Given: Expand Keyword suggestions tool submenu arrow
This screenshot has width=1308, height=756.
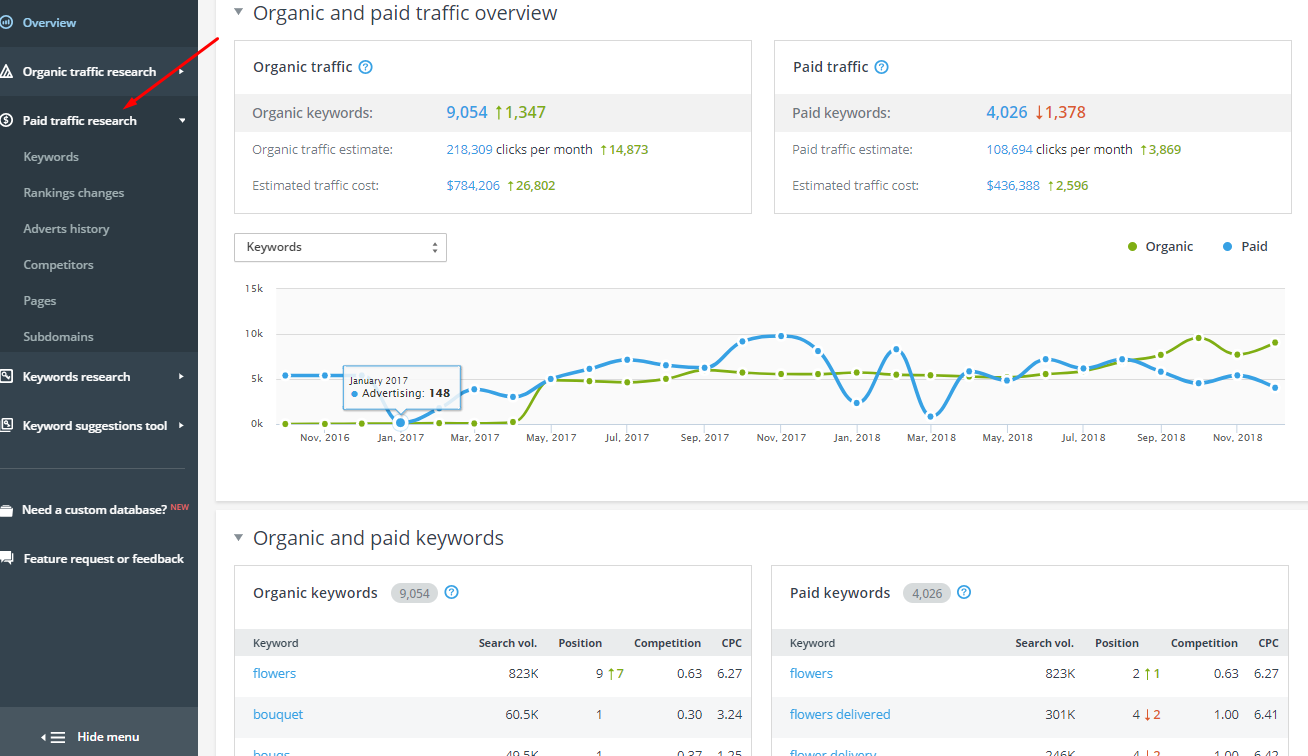Looking at the screenshot, I should point(181,425).
